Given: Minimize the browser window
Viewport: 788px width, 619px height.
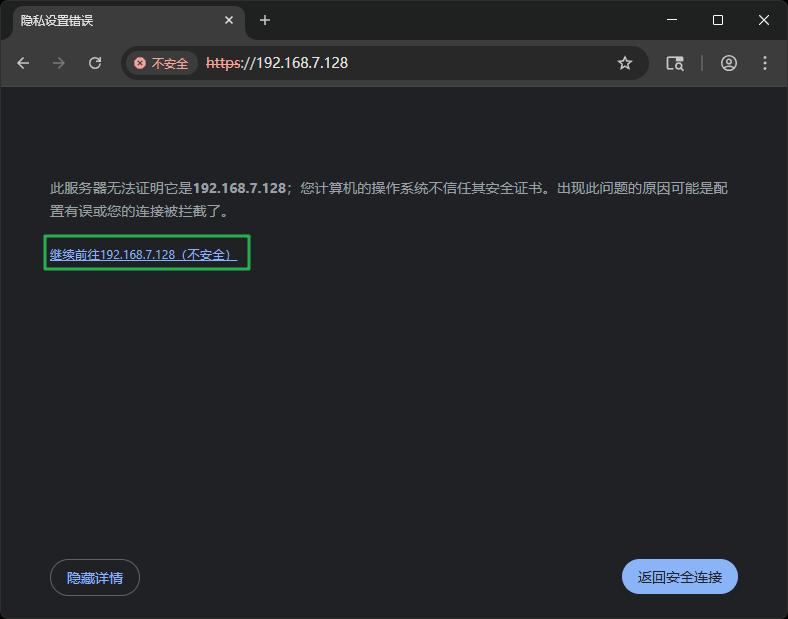Looking at the screenshot, I should pyautogui.click(x=671, y=20).
